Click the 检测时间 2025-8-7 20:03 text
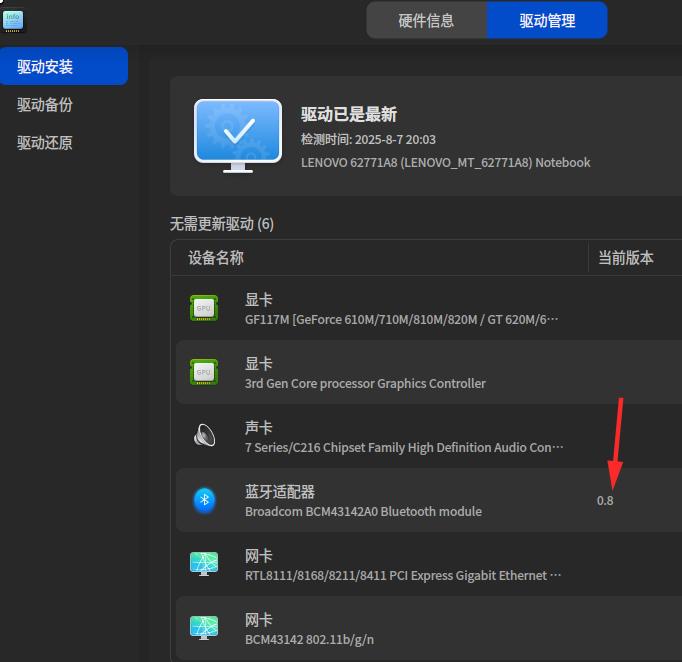 [368, 140]
